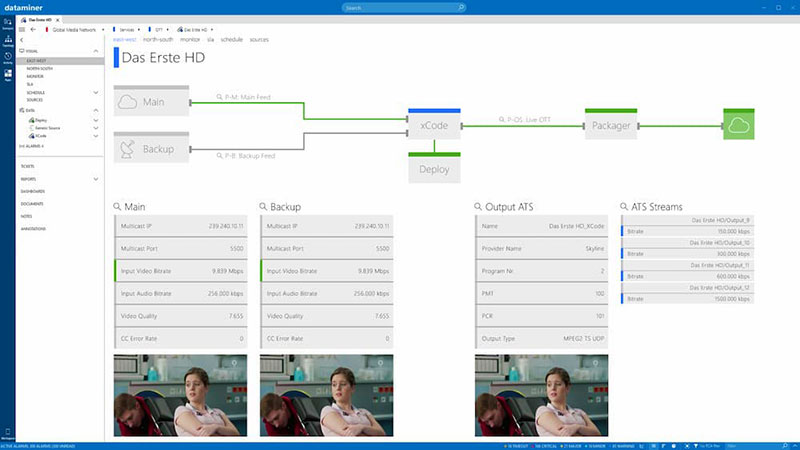The width and height of the screenshot is (800, 450).
Task: Expand the SCHEDULE item
Action: click(x=96, y=92)
